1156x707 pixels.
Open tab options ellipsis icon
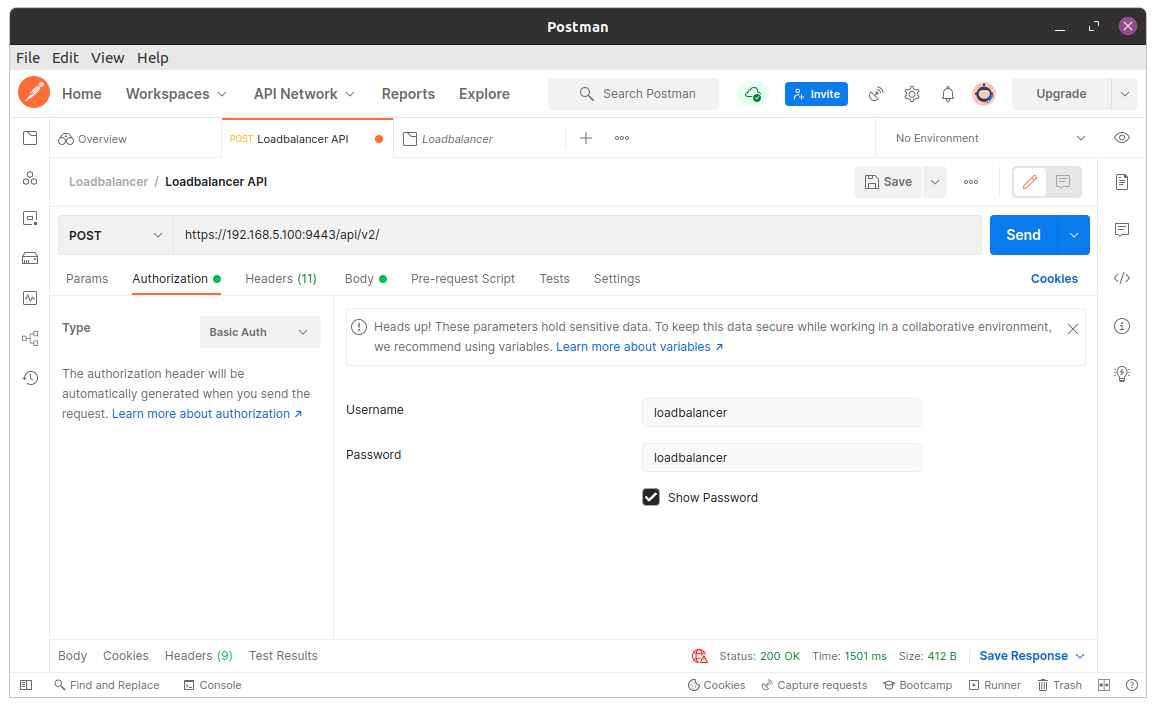[x=622, y=138]
